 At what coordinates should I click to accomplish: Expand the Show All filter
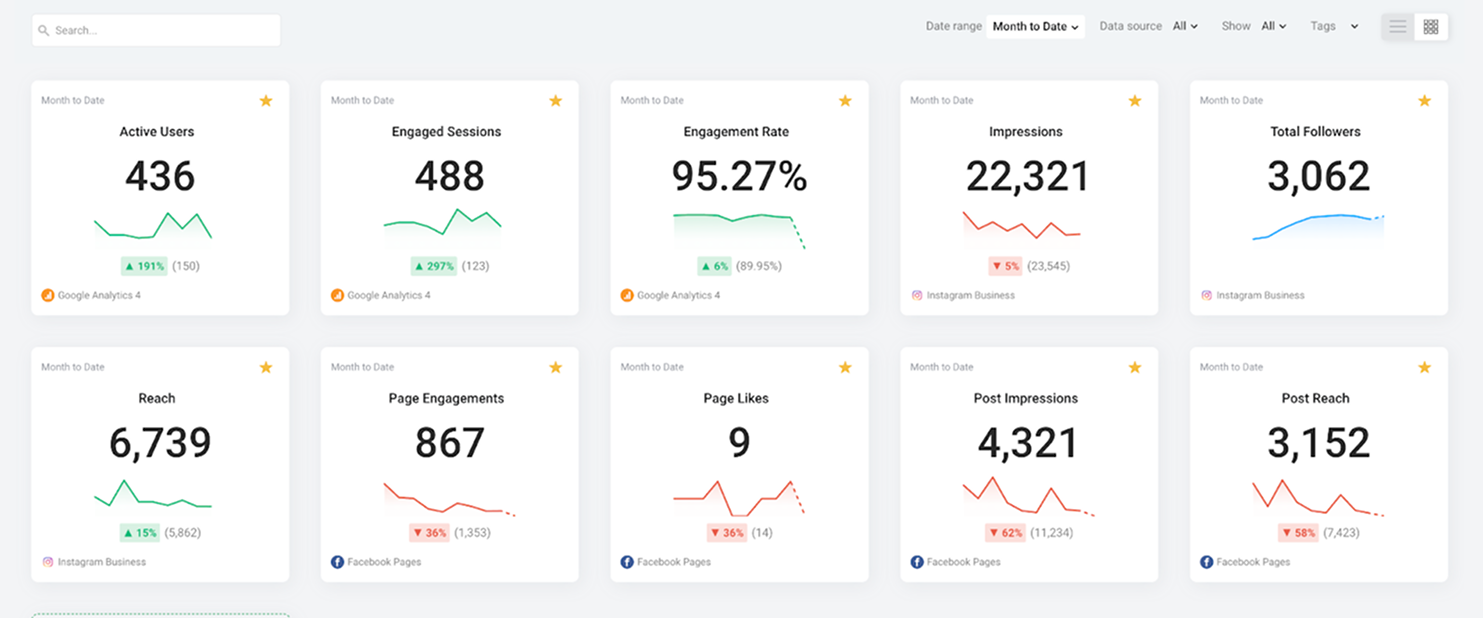pyautogui.click(x=1274, y=27)
